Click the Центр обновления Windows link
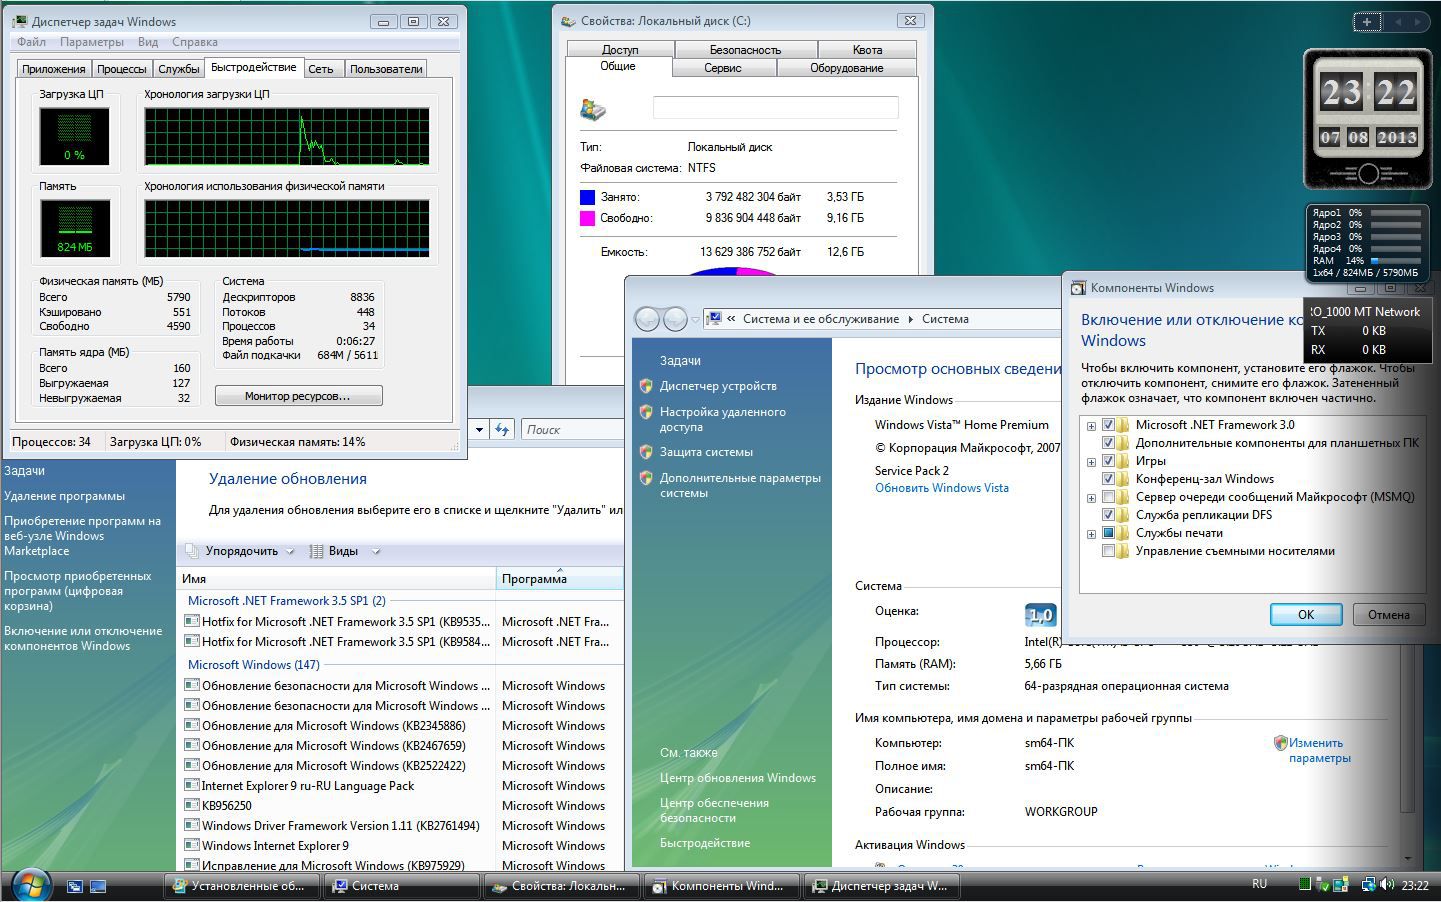The height and width of the screenshot is (902, 1441). coord(738,778)
